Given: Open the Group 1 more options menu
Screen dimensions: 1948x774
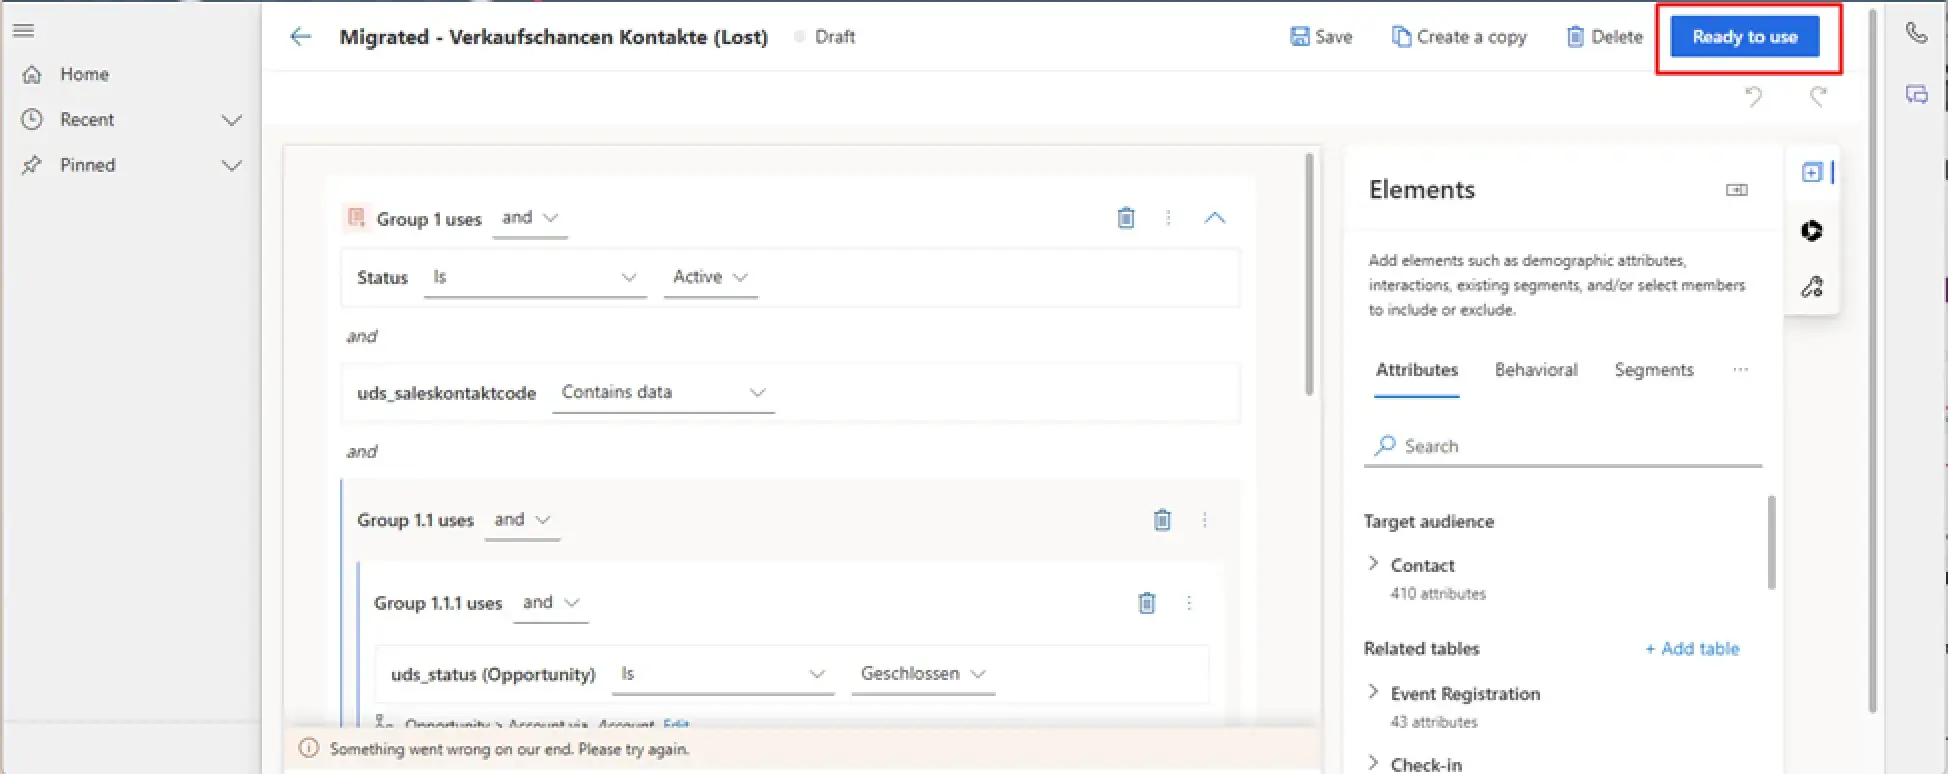Looking at the screenshot, I should [x=1168, y=218].
